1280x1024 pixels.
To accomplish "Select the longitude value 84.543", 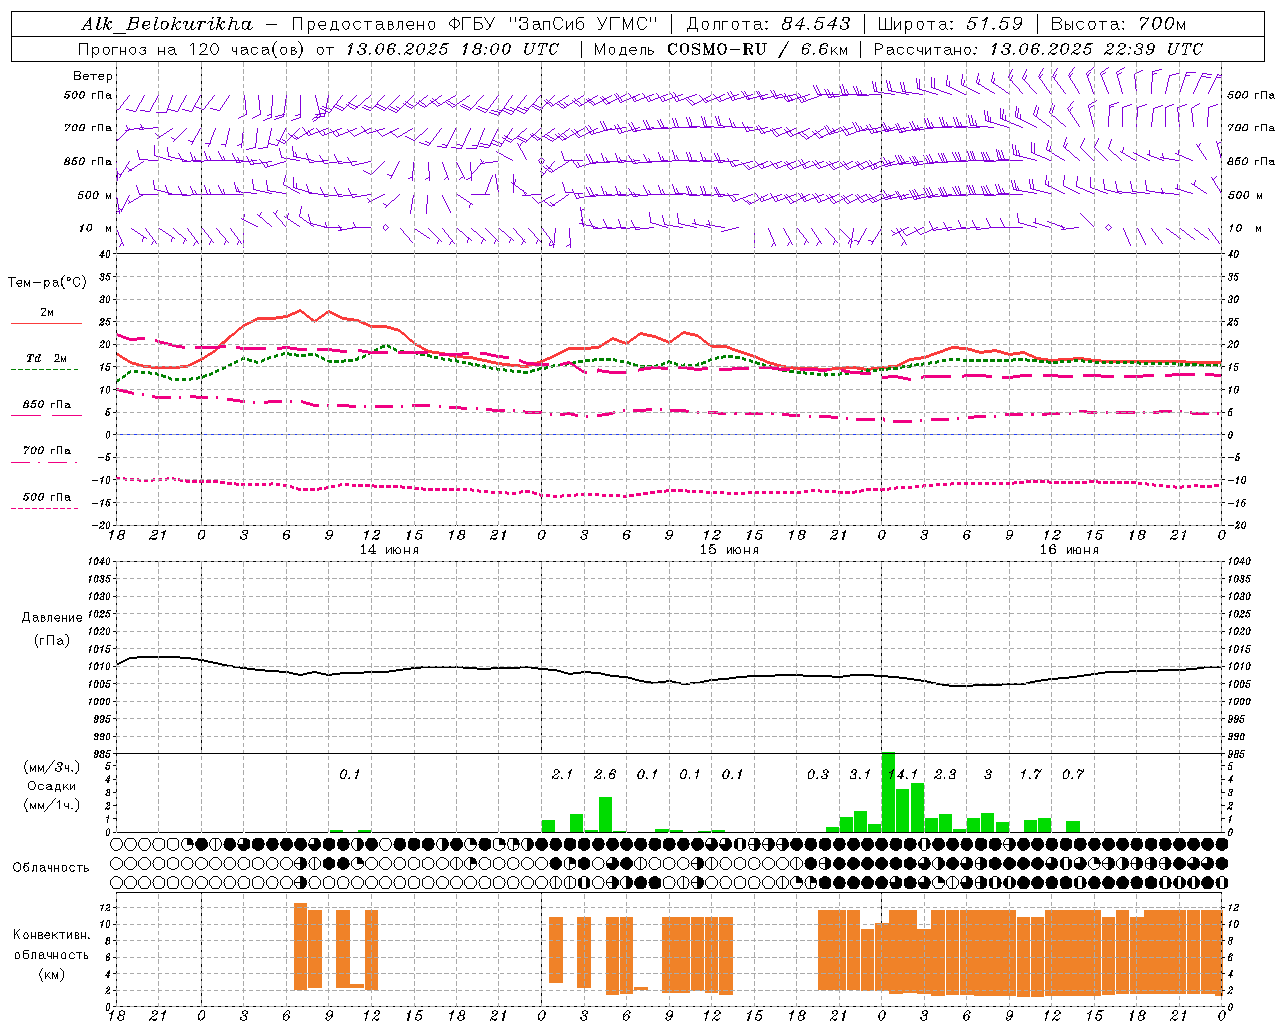I will pos(816,24).
